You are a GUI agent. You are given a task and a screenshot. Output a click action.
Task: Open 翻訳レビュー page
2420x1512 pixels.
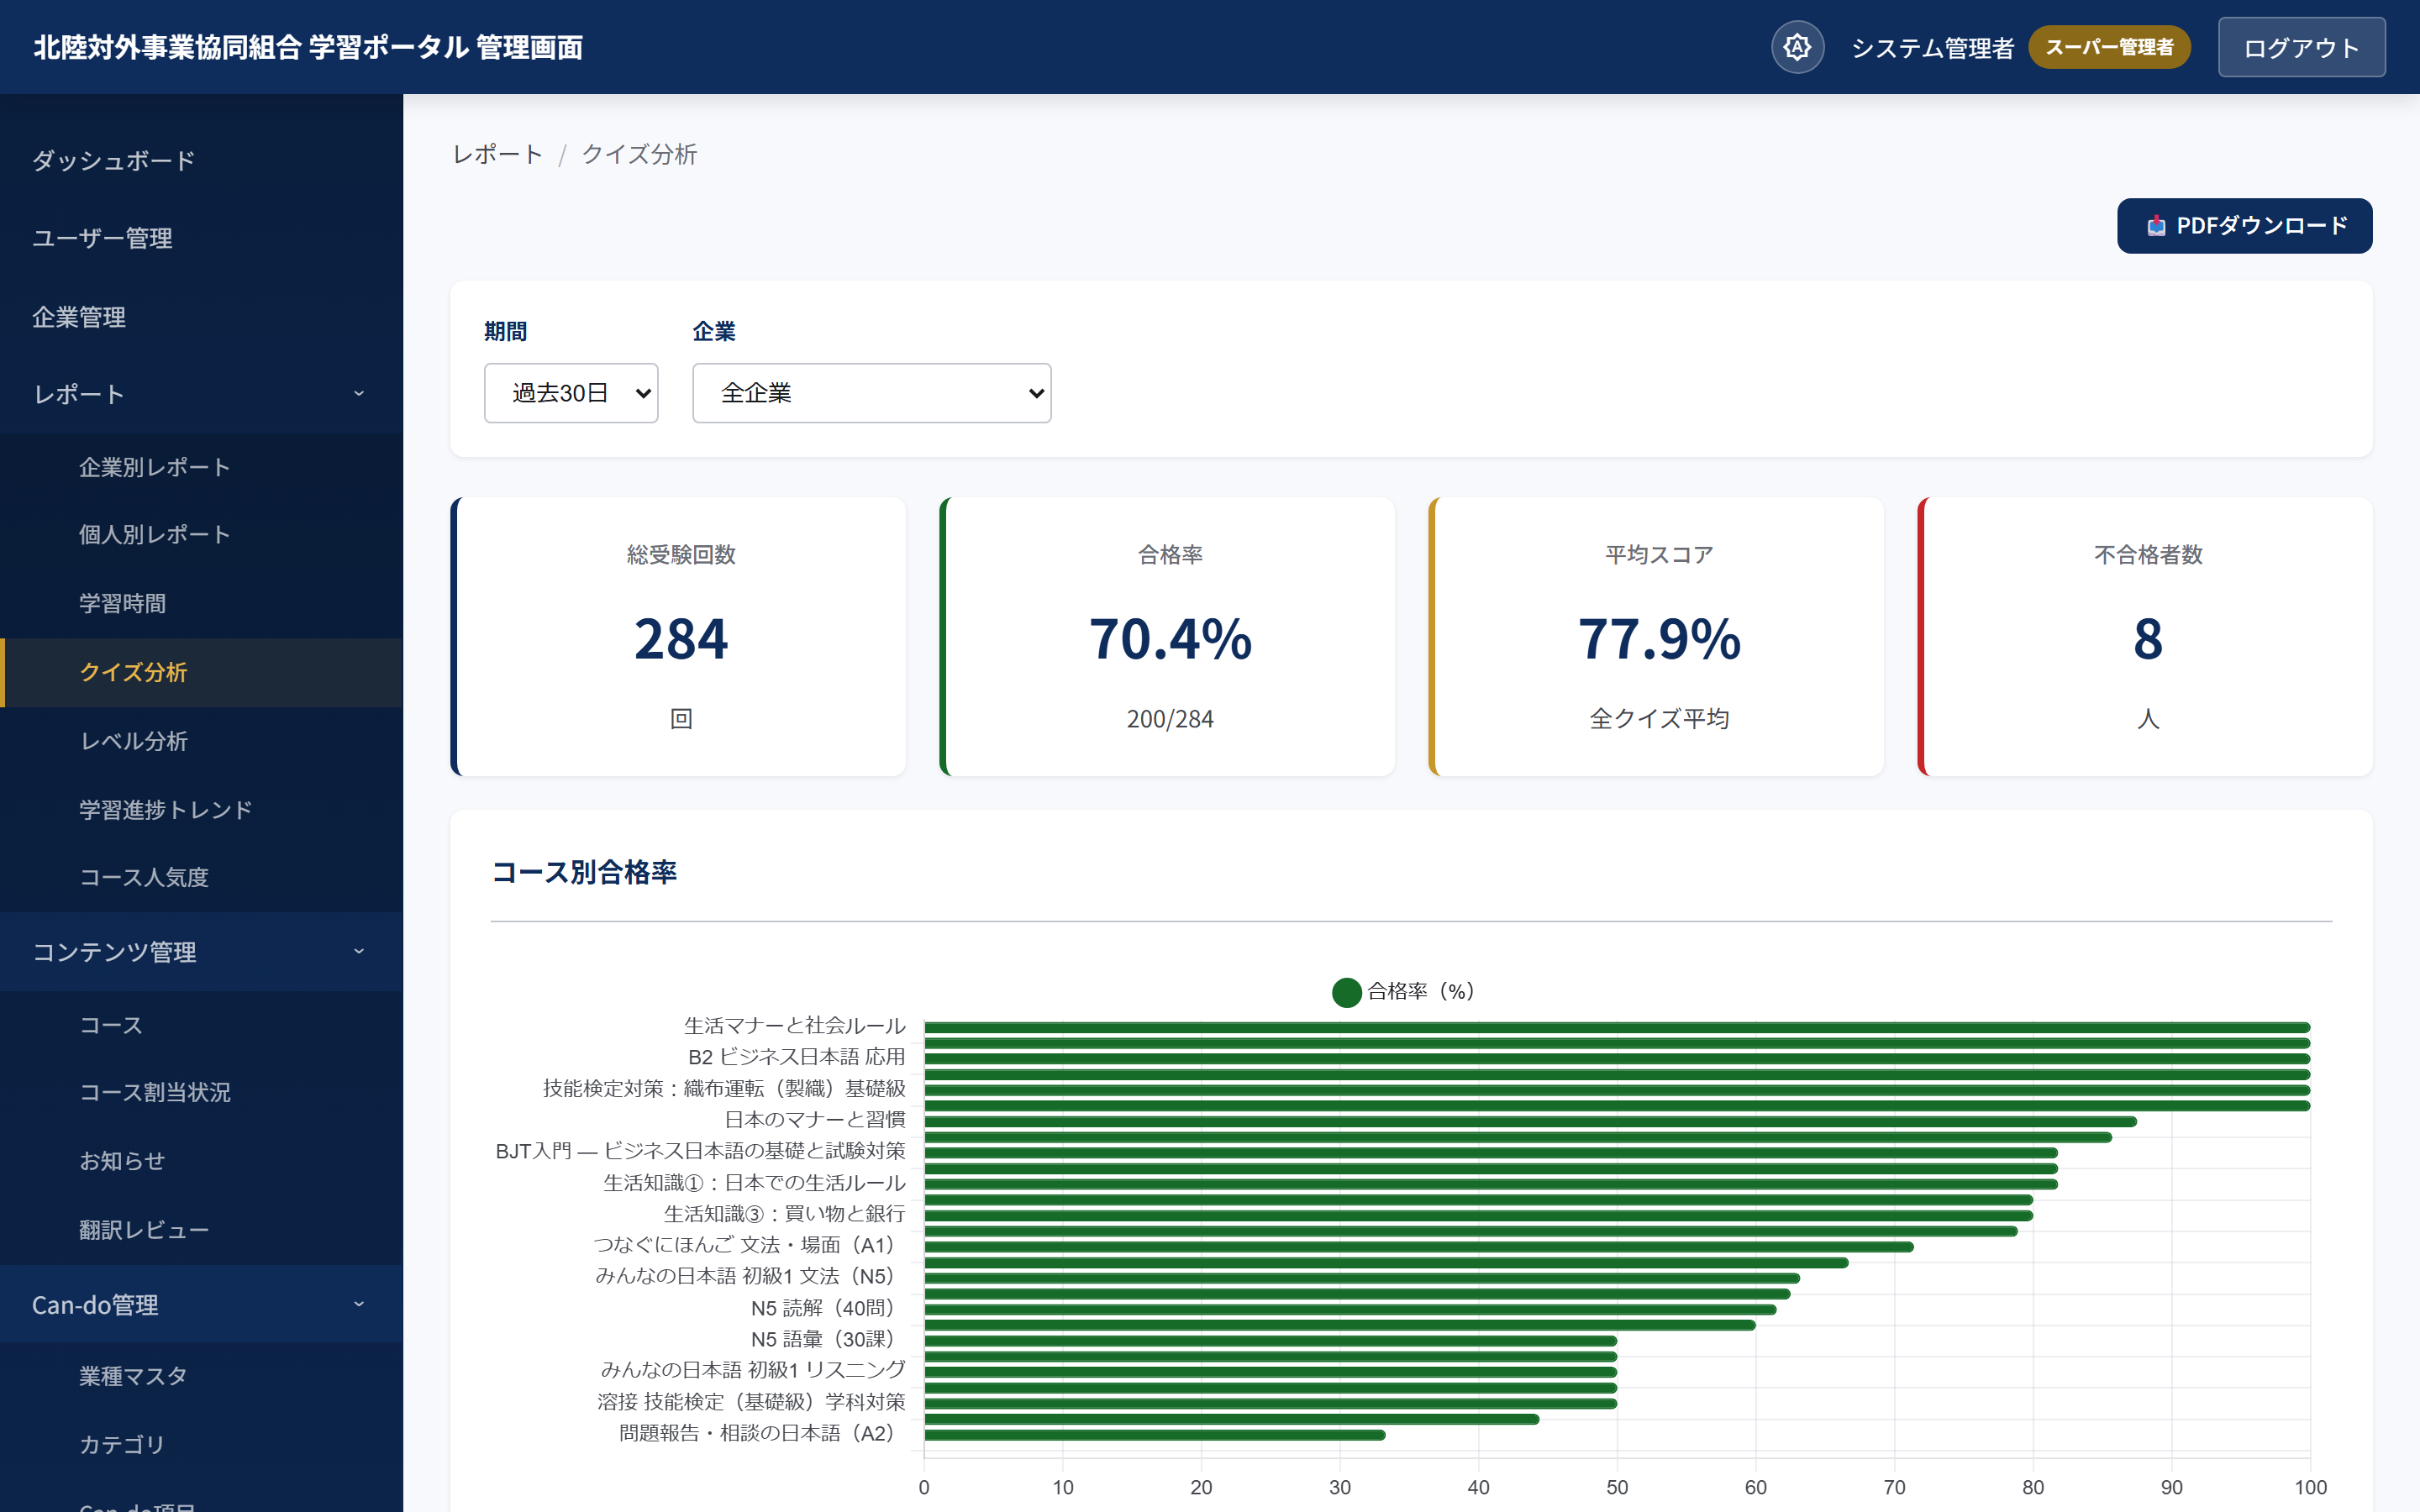pyautogui.click(x=201, y=1230)
